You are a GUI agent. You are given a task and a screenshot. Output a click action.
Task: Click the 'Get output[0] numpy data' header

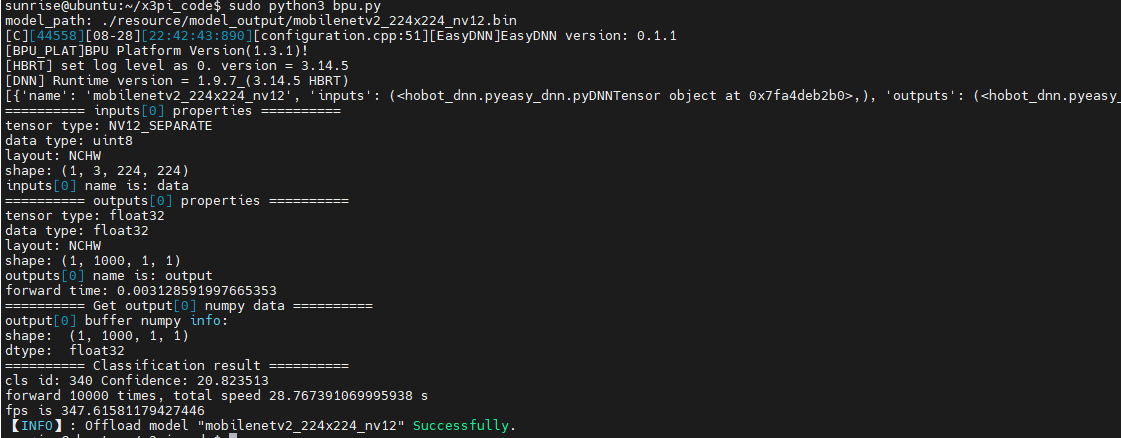click(x=189, y=306)
